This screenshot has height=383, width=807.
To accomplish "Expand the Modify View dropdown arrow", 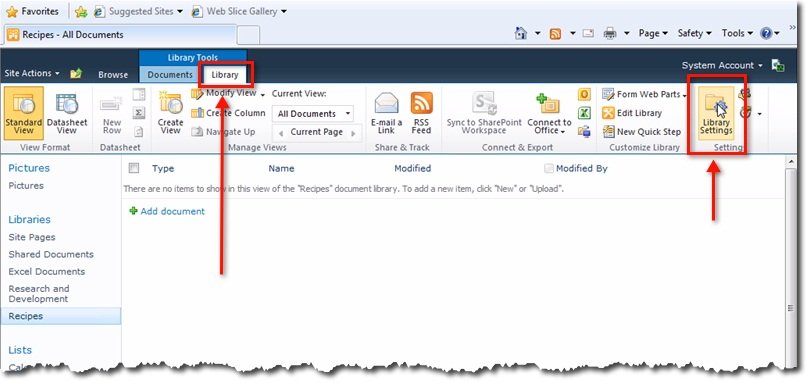I will (262, 95).
